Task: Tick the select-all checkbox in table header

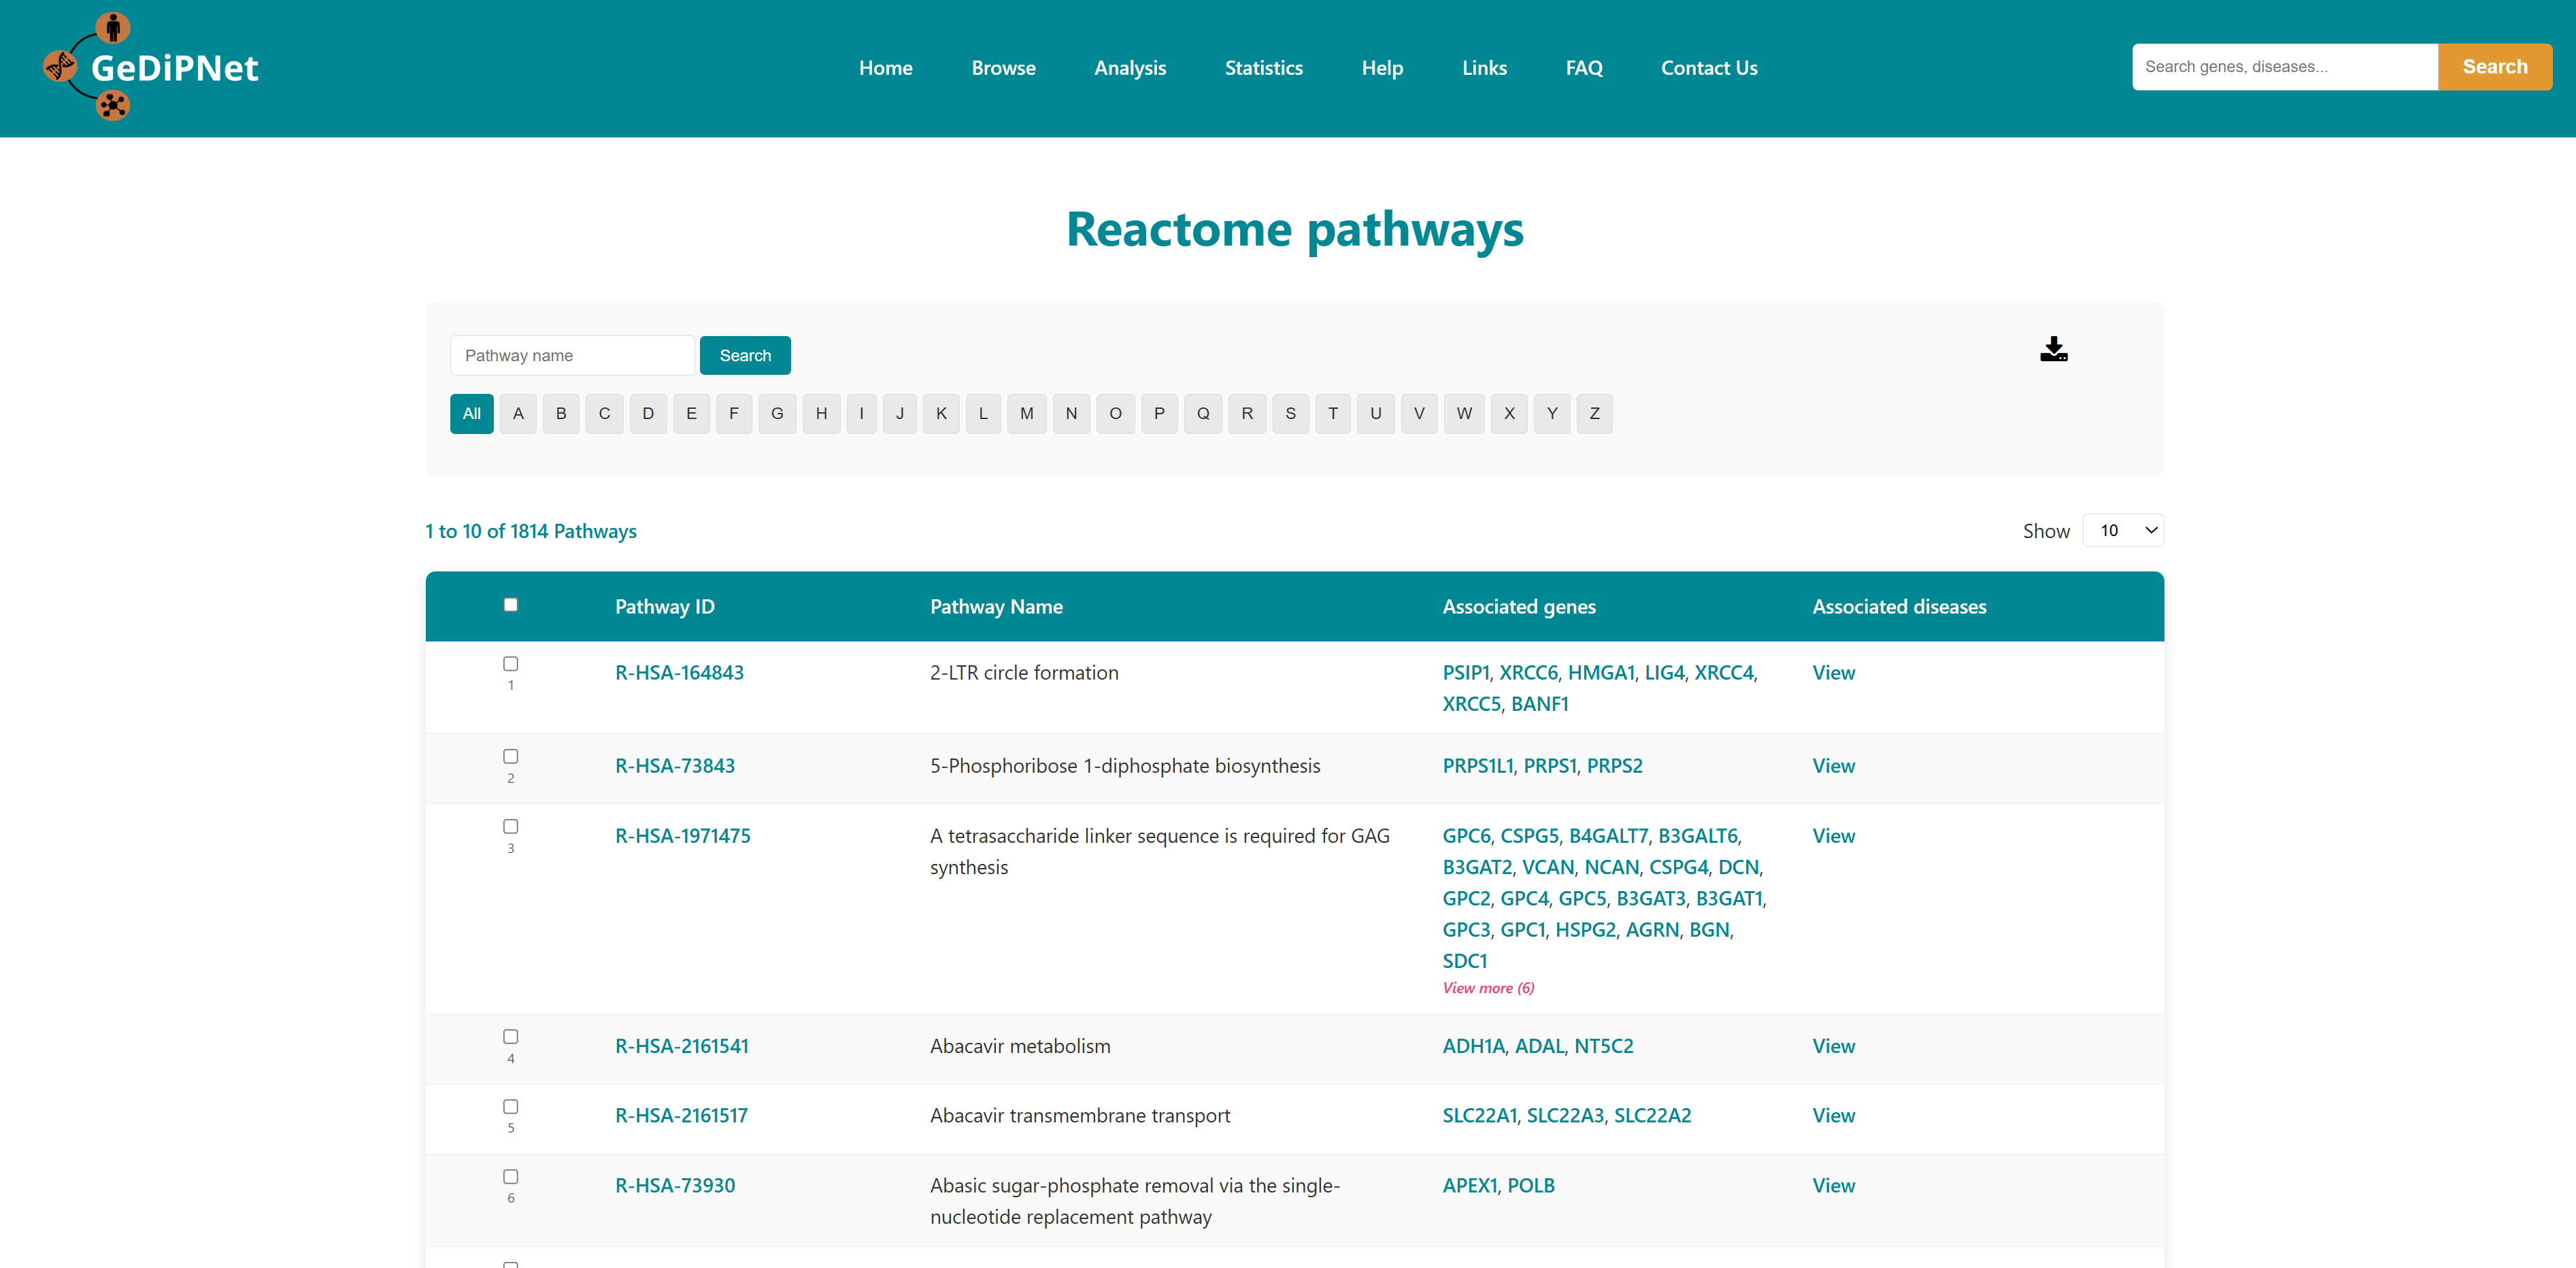Action: [510, 604]
